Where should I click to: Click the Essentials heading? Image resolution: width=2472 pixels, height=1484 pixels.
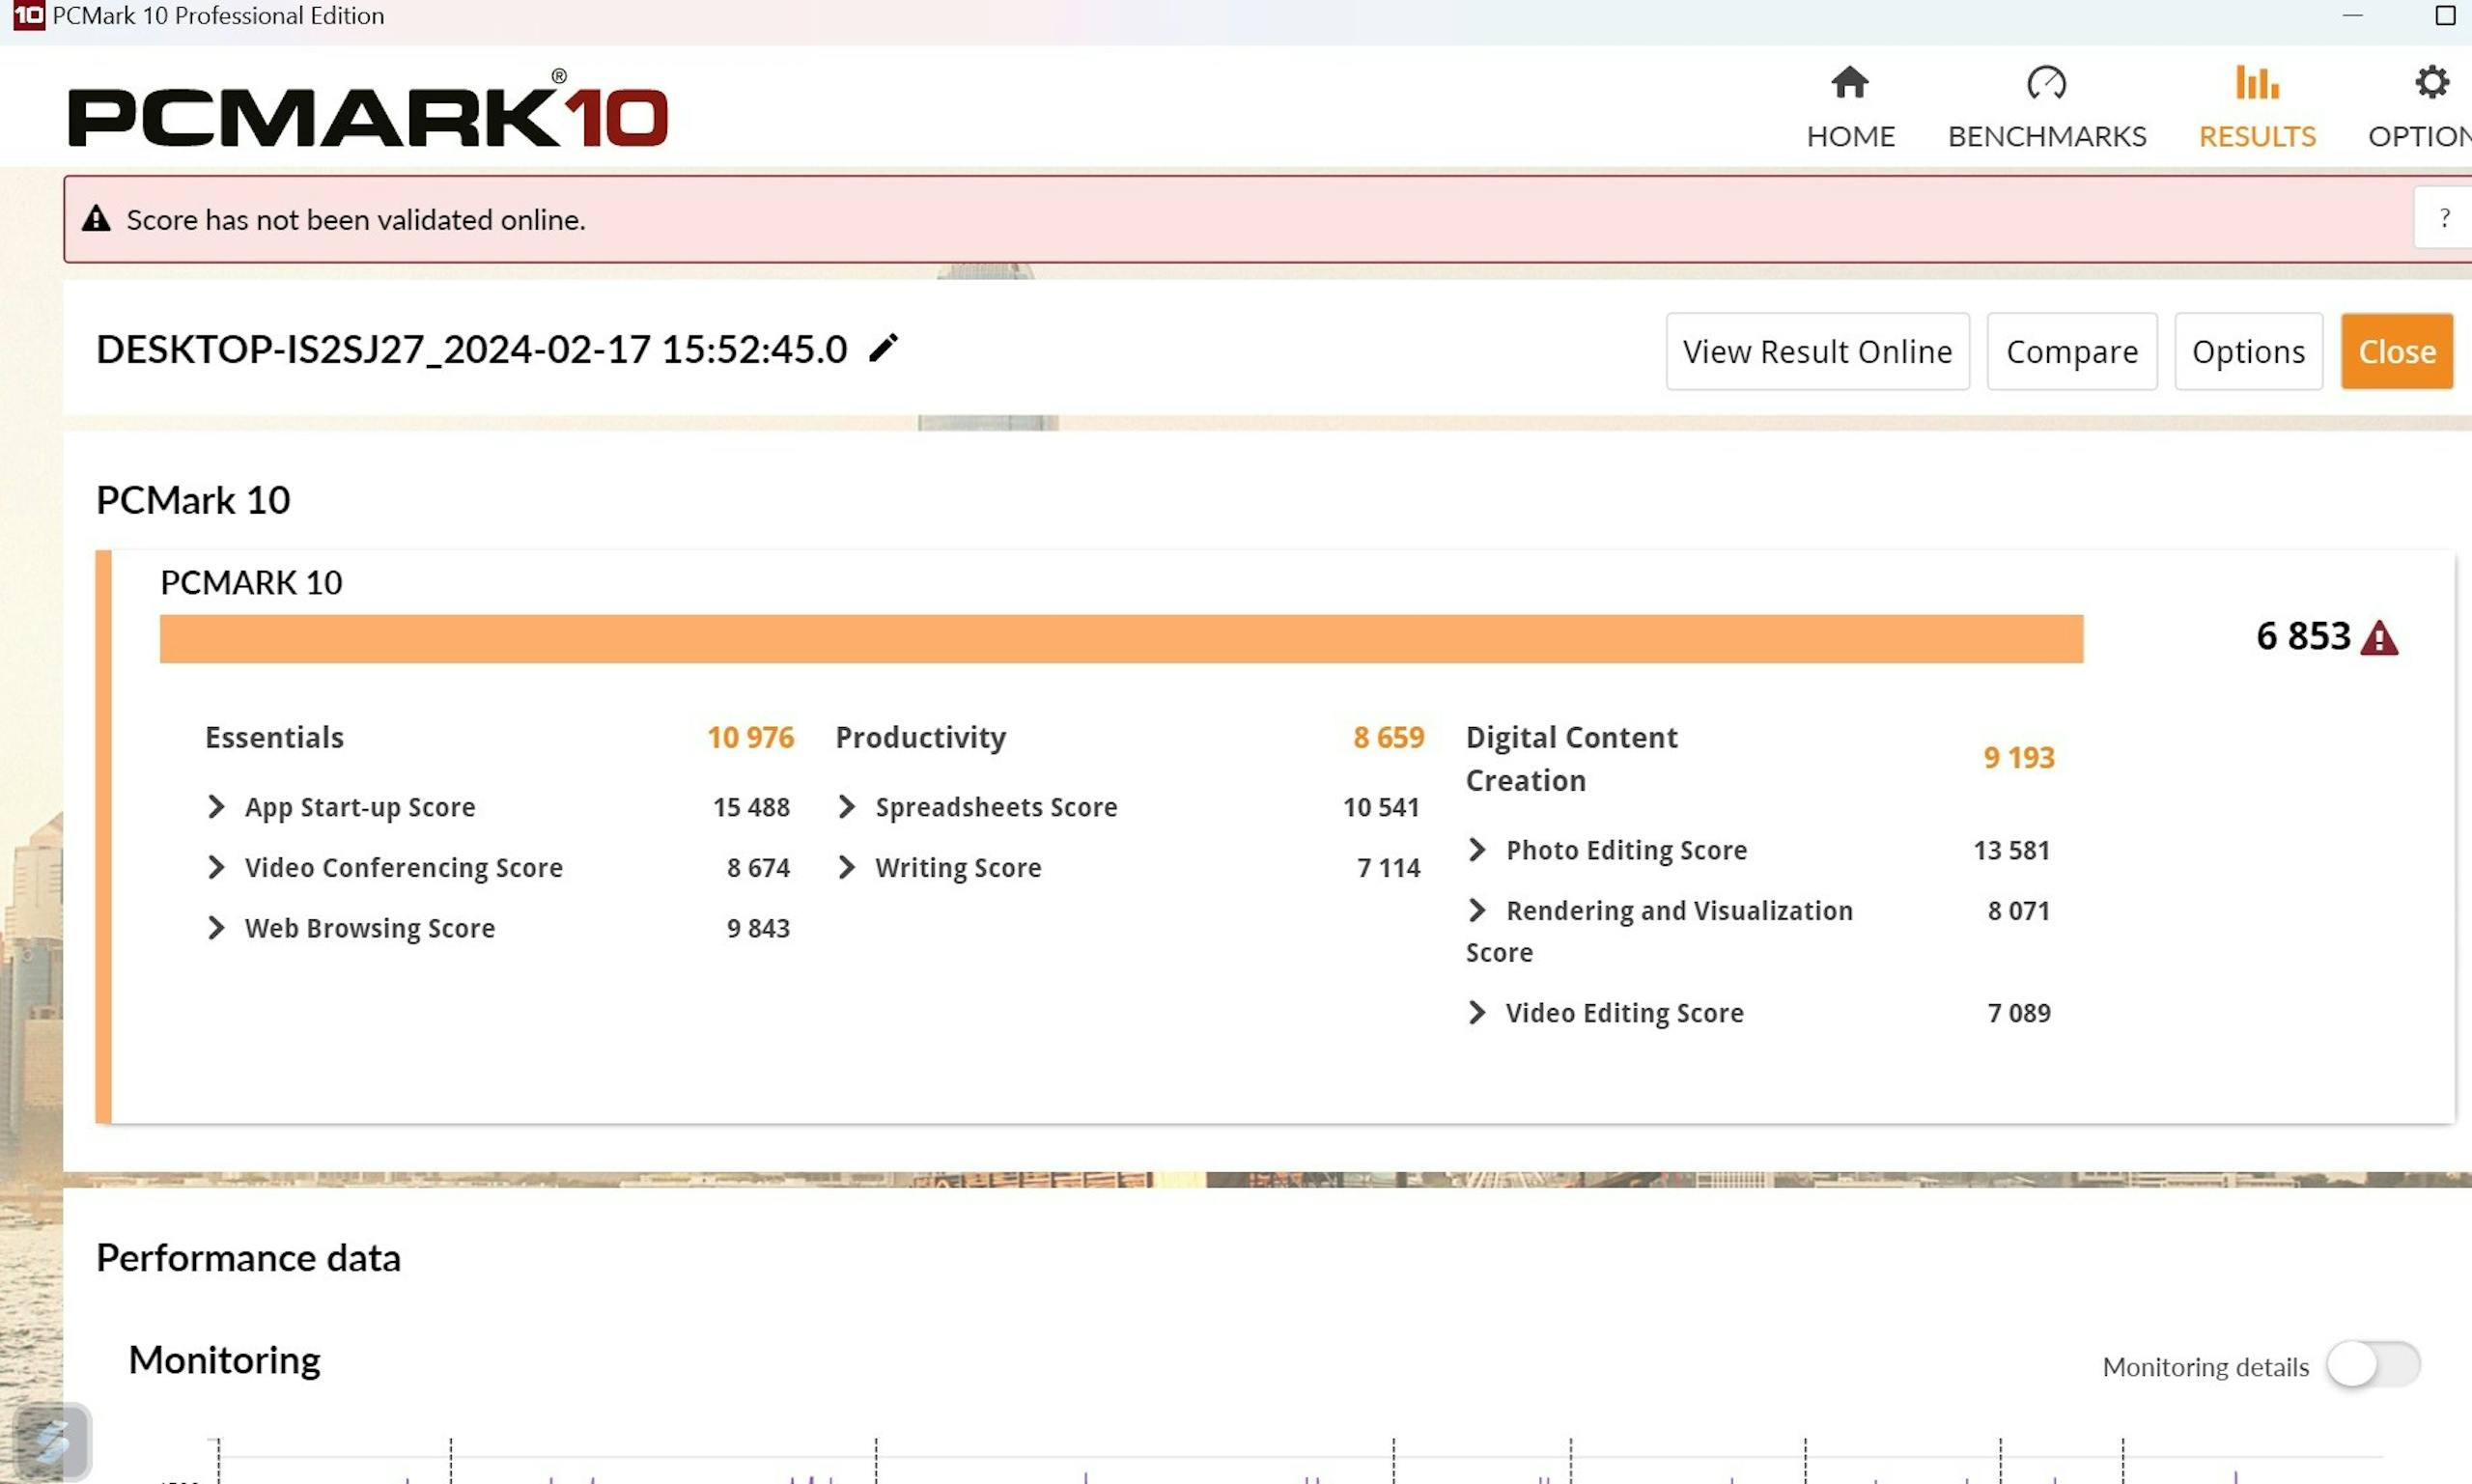tap(274, 737)
